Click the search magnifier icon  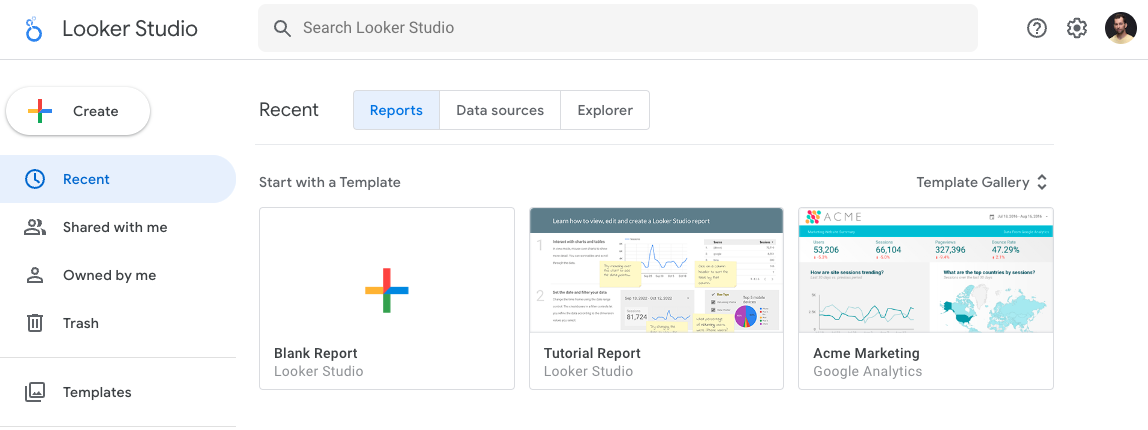pyautogui.click(x=283, y=28)
